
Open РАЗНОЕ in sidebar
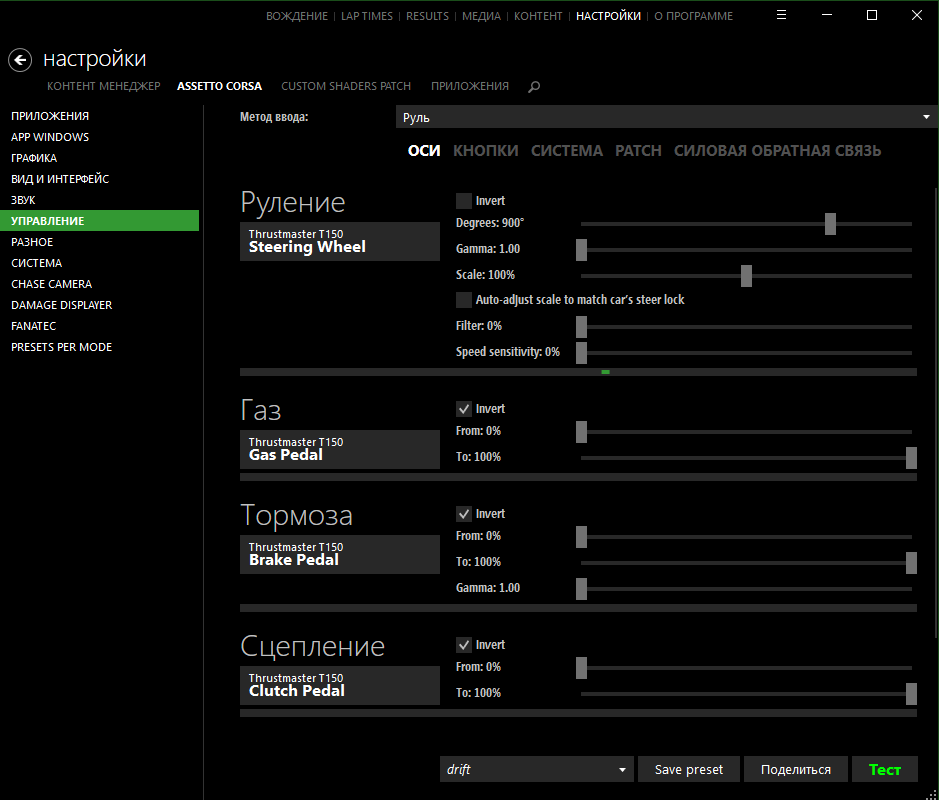[32, 242]
